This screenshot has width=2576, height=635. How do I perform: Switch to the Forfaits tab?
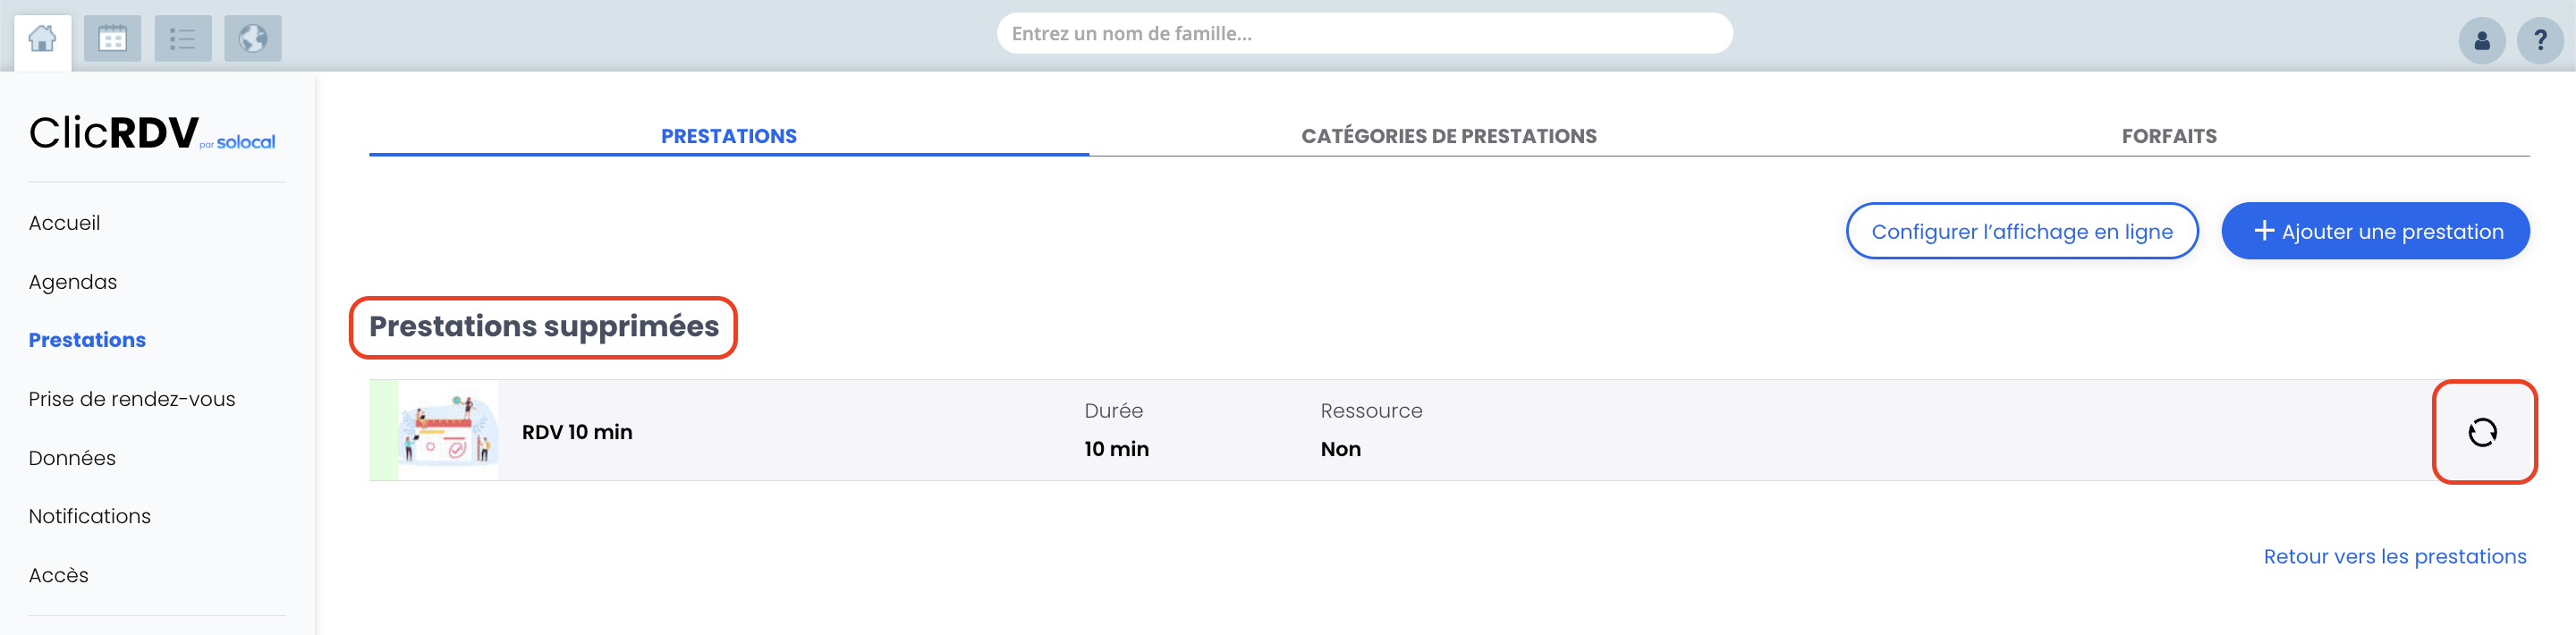(2169, 136)
